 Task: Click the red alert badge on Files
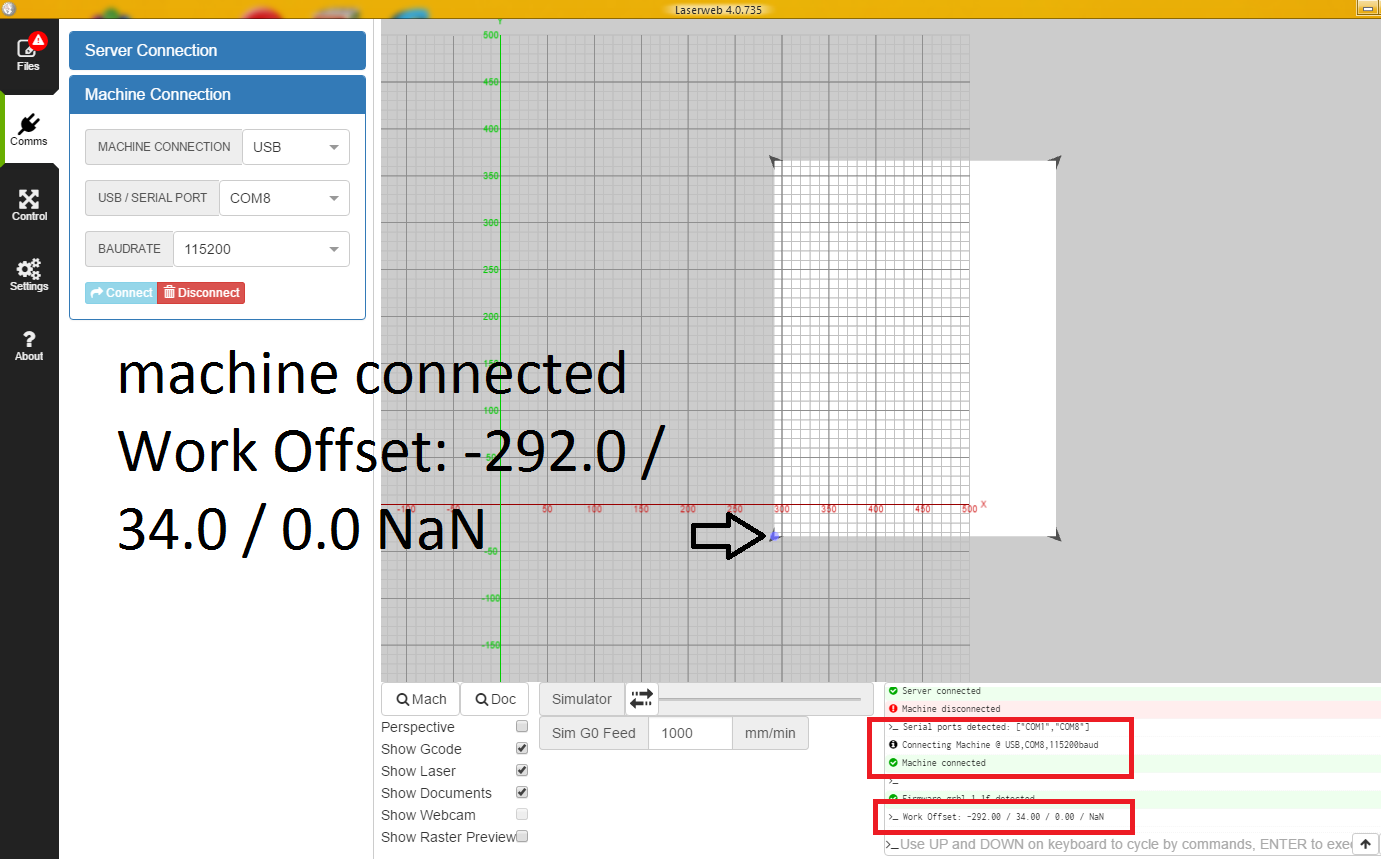coord(38,40)
